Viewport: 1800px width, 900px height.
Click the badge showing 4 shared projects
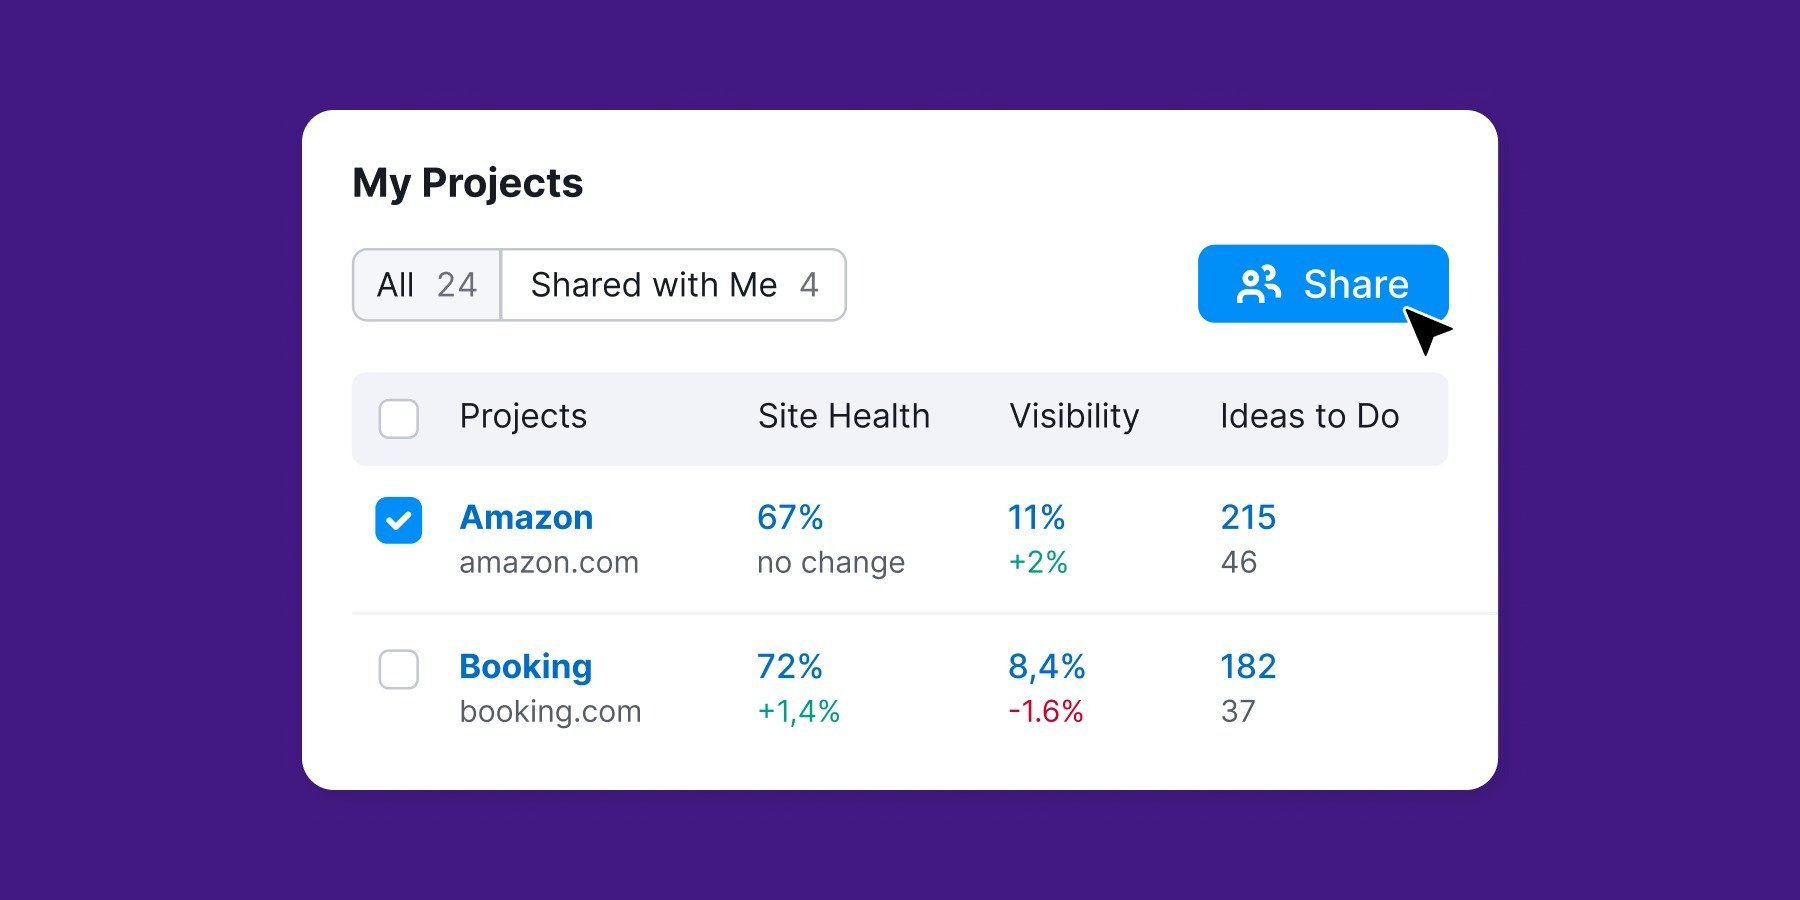pyautogui.click(x=809, y=285)
